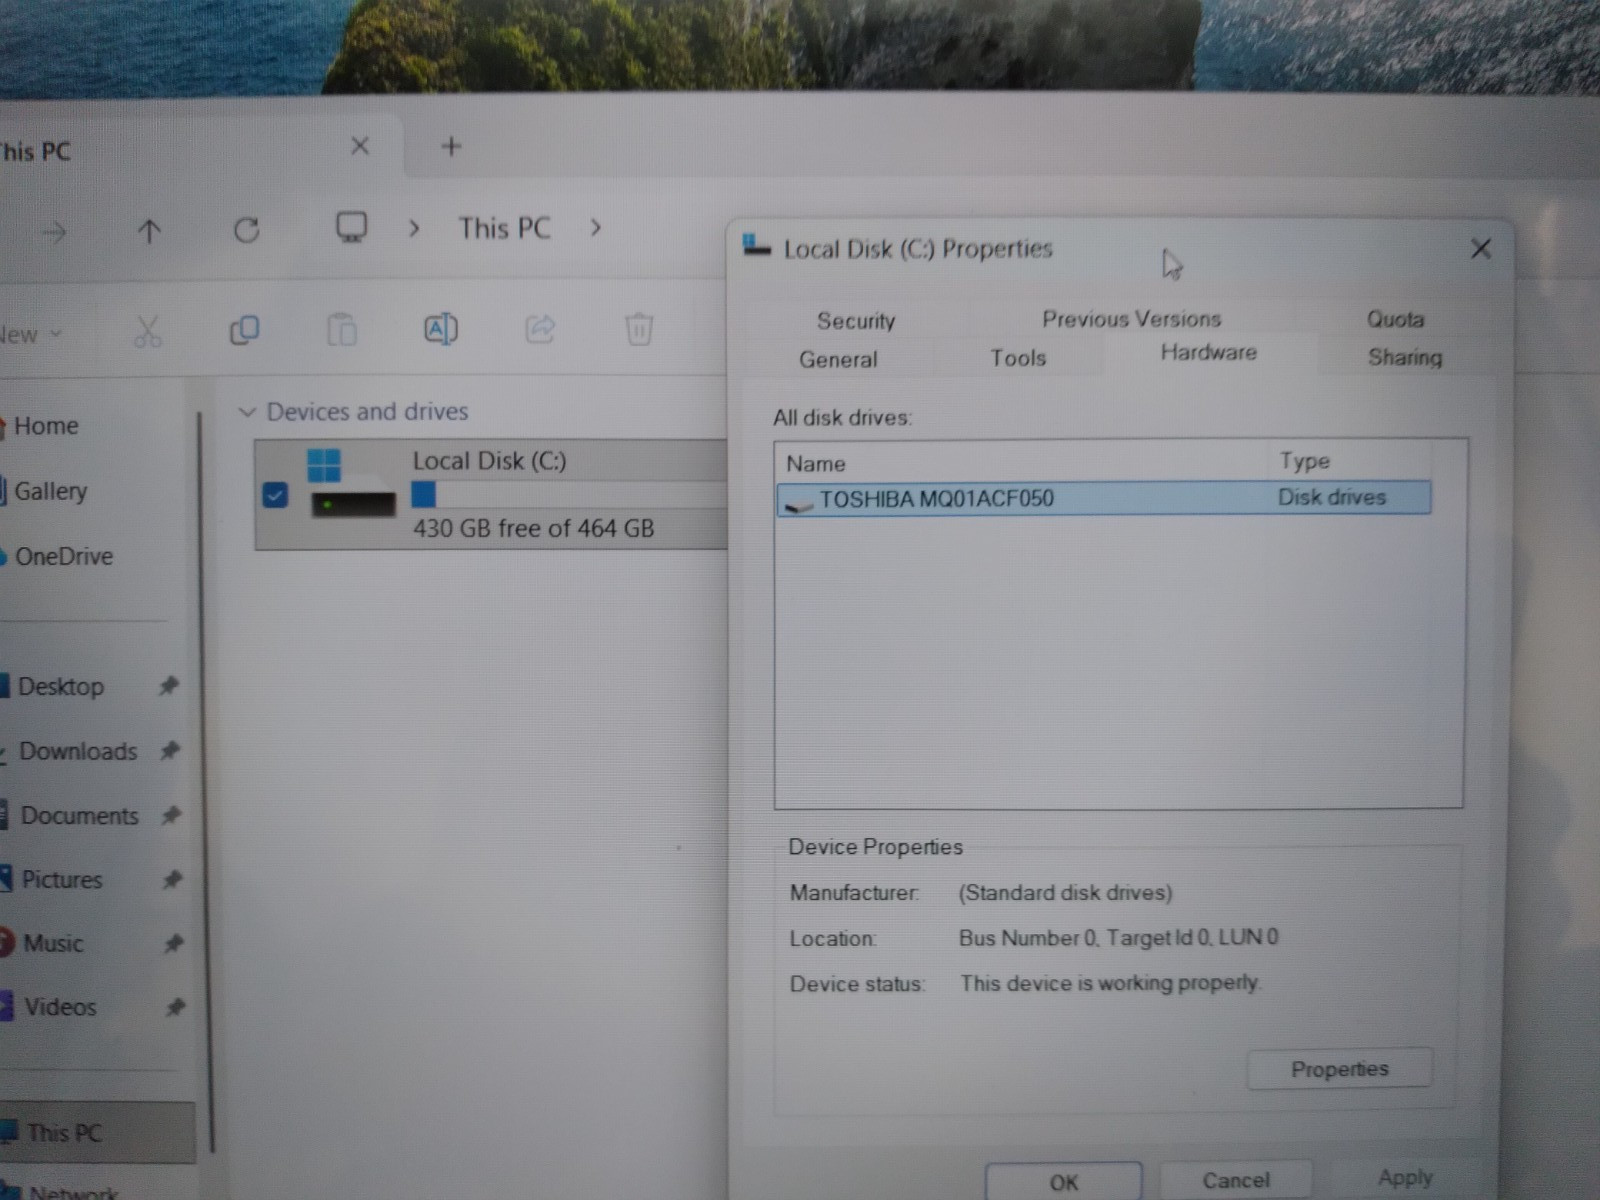Click the Up directory arrow in File Explorer
1600x1200 pixels.
(149, 232)
